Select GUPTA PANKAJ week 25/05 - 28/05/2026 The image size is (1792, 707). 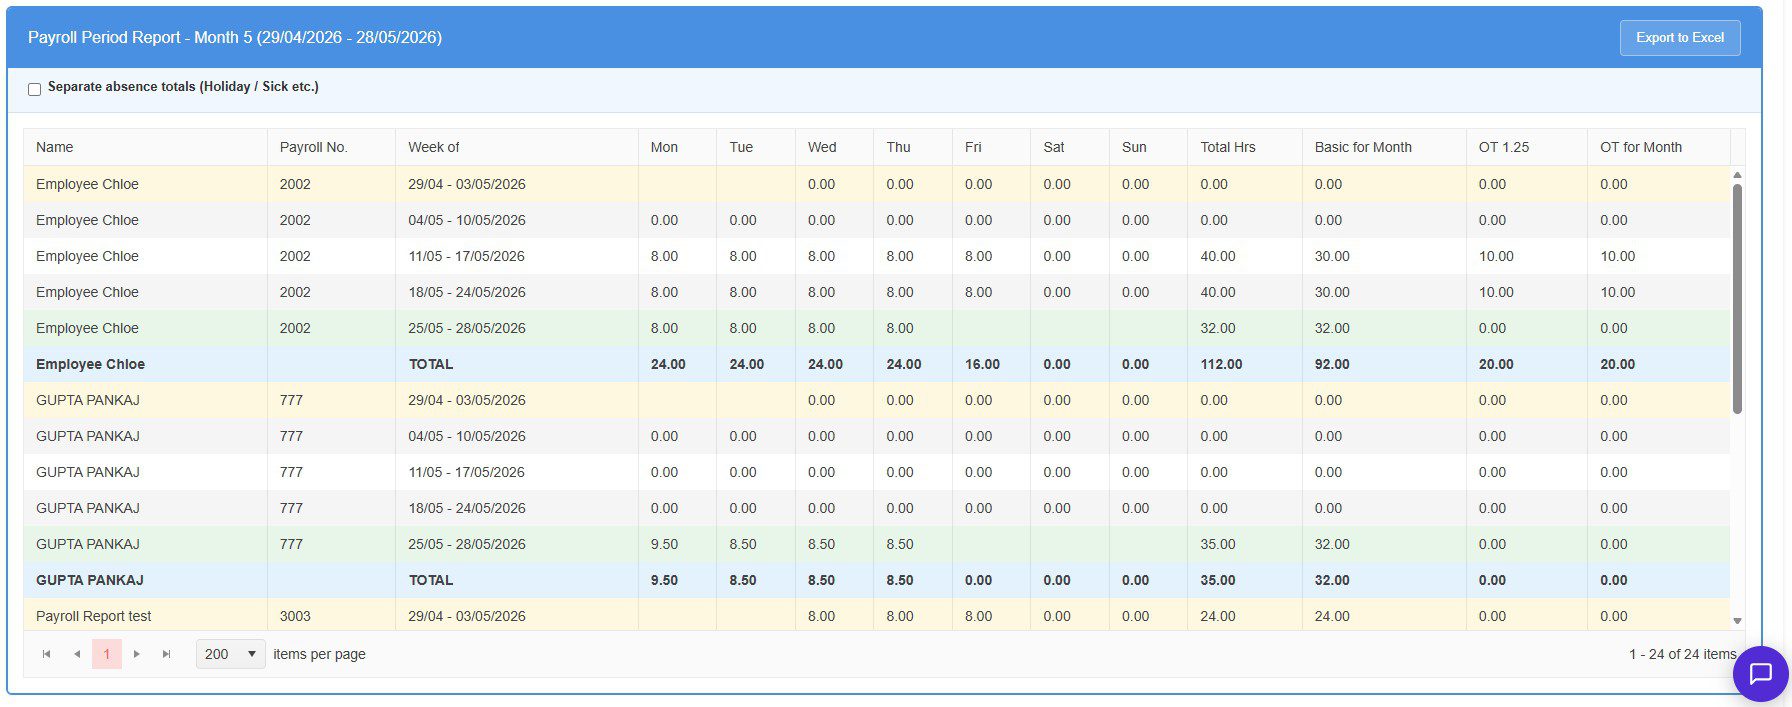877,544
